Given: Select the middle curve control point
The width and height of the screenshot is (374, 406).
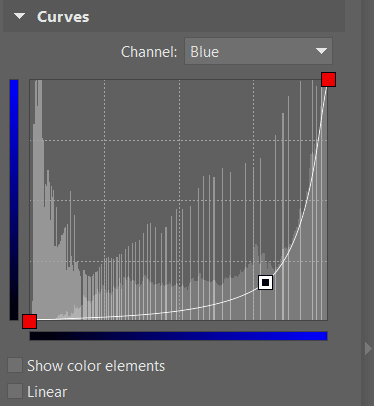Looking at the screenshot, I should [x=265, y=282].
